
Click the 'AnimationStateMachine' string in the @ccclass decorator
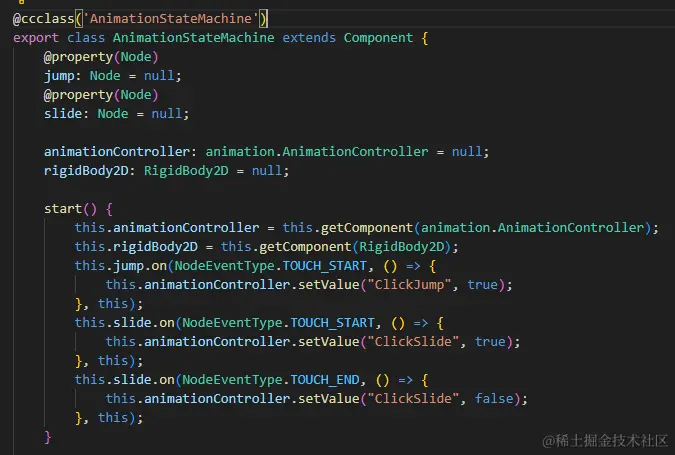(171, 19)
